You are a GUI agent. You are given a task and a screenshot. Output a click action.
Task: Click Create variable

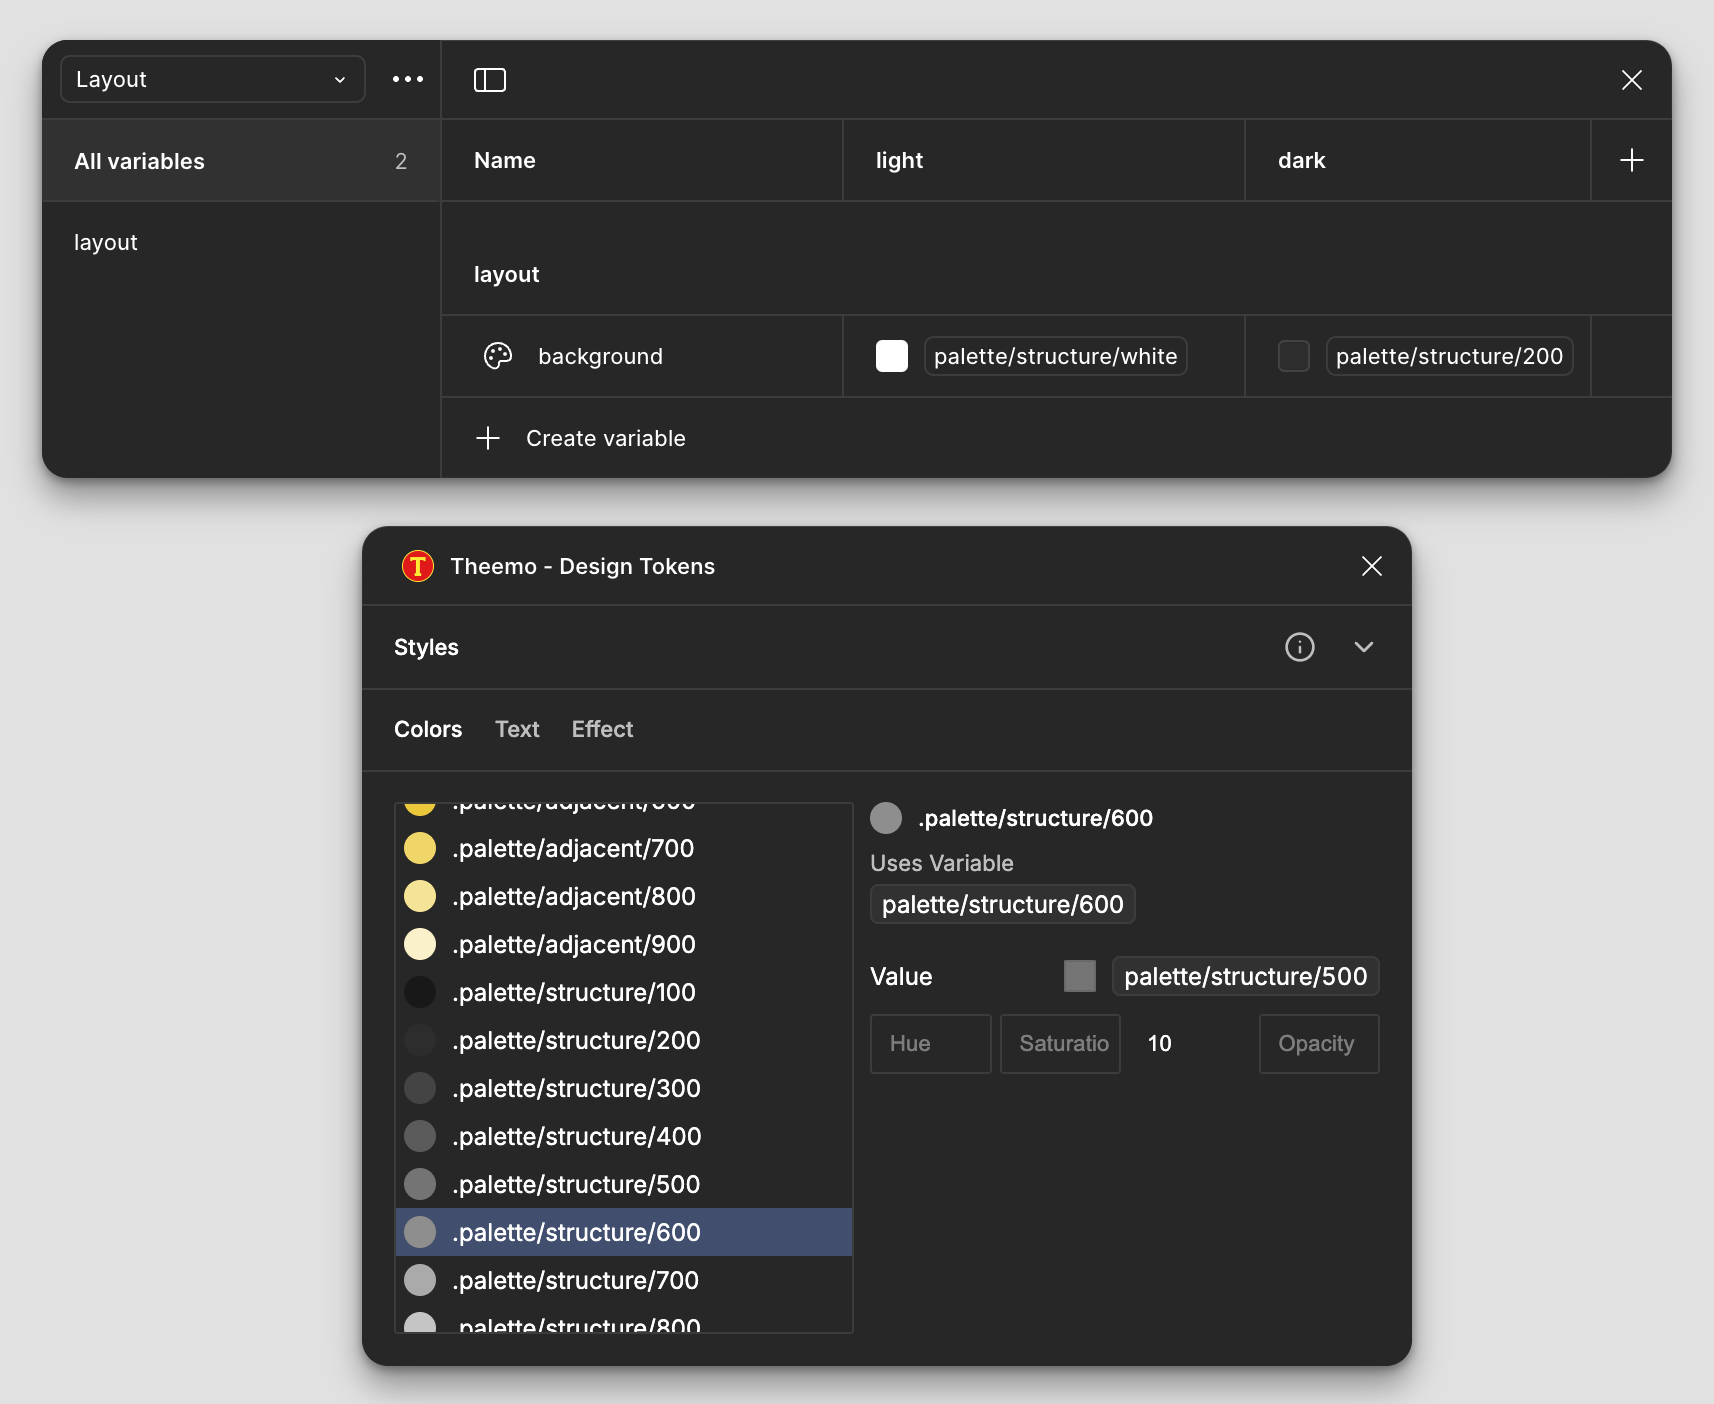point(605,438)
